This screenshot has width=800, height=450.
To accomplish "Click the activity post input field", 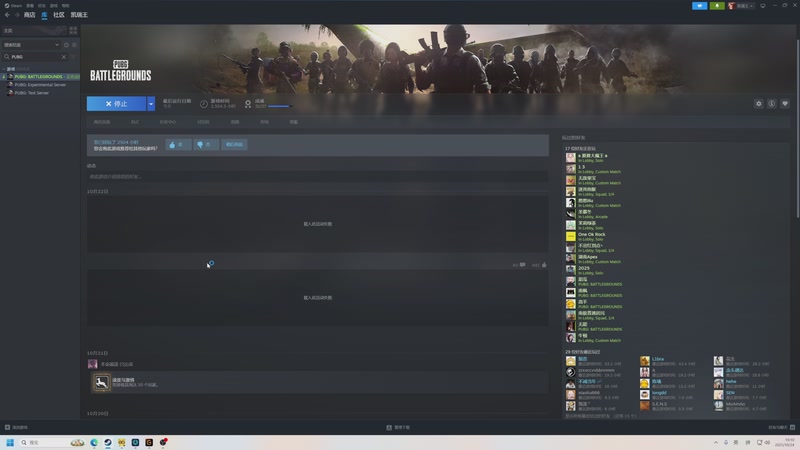I will pos(317,177).
